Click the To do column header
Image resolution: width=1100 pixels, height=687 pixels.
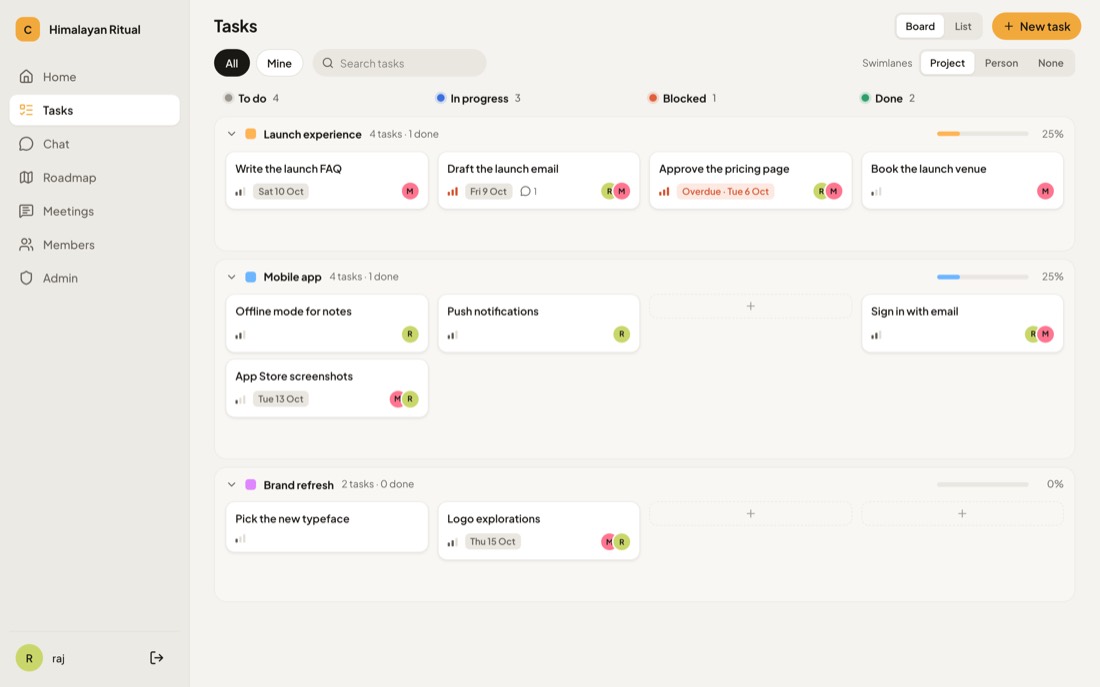pyautogui.click(x=251, y=98)
